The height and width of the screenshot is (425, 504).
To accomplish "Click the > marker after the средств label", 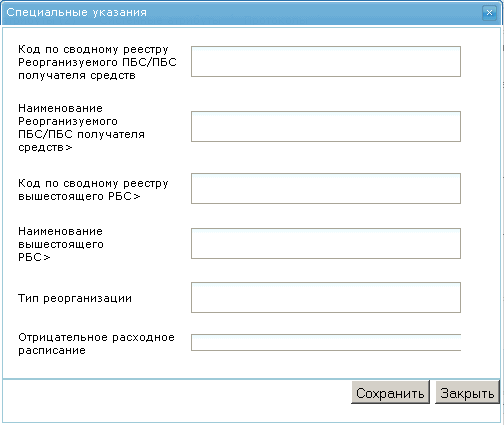I will 68,148.
